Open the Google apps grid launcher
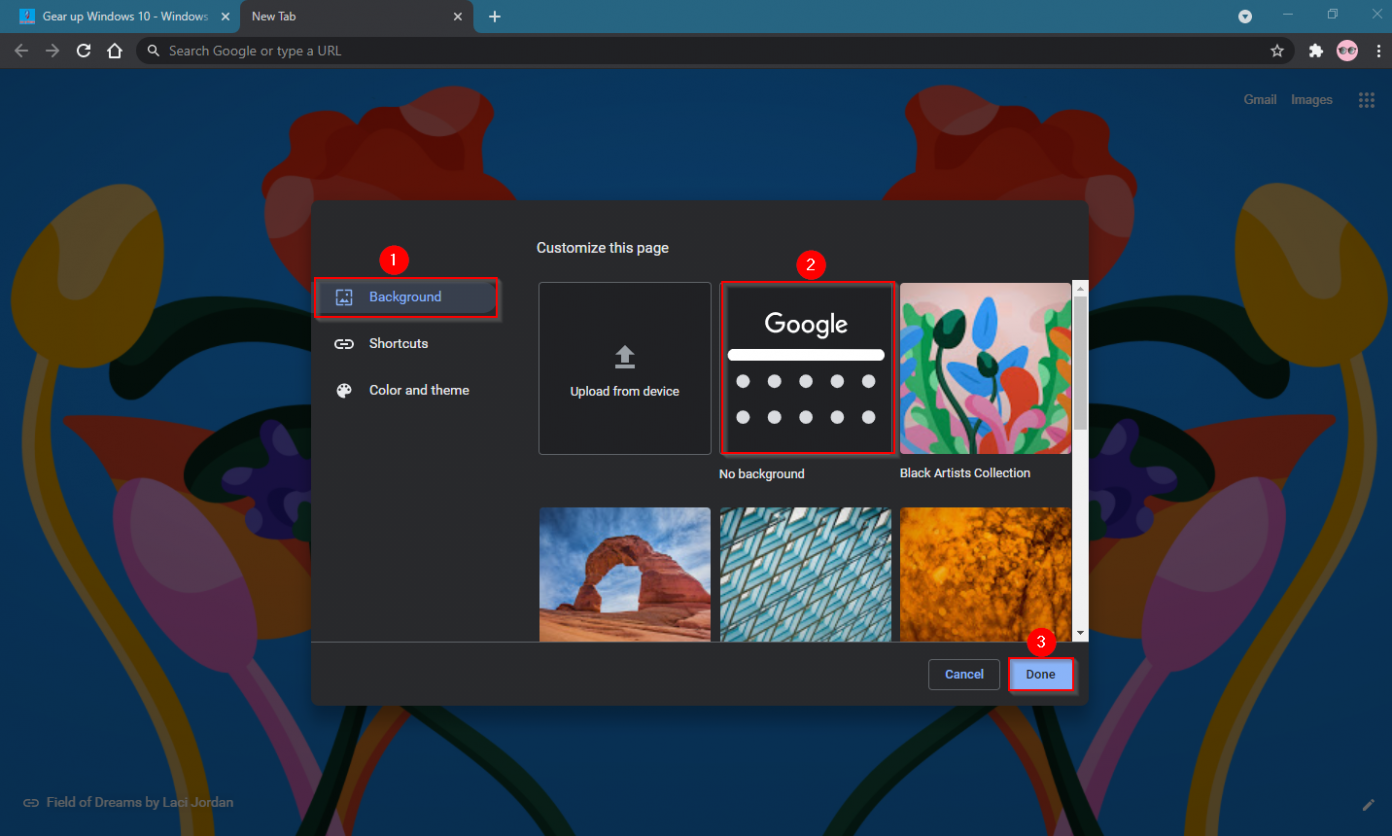1392x836 pixels. (1366, 99)
